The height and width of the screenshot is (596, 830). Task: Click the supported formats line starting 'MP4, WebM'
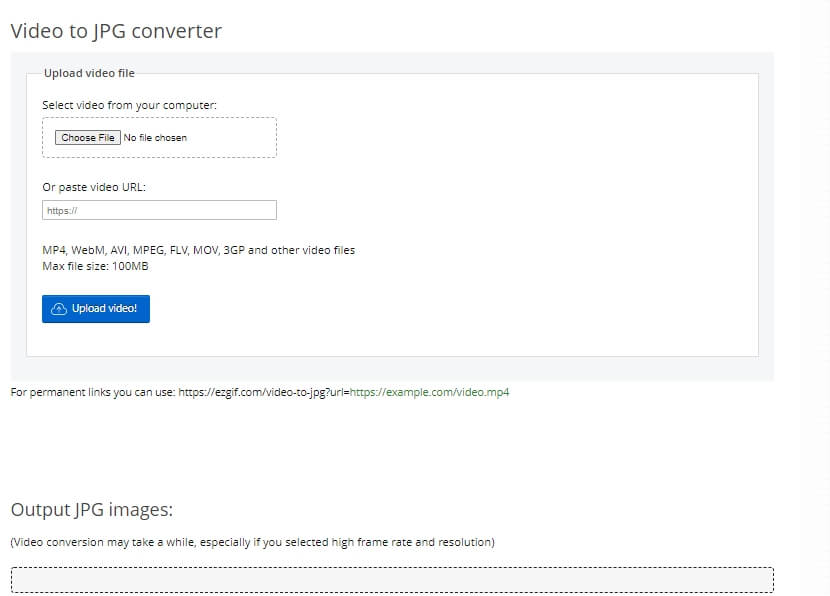(199, 250)
